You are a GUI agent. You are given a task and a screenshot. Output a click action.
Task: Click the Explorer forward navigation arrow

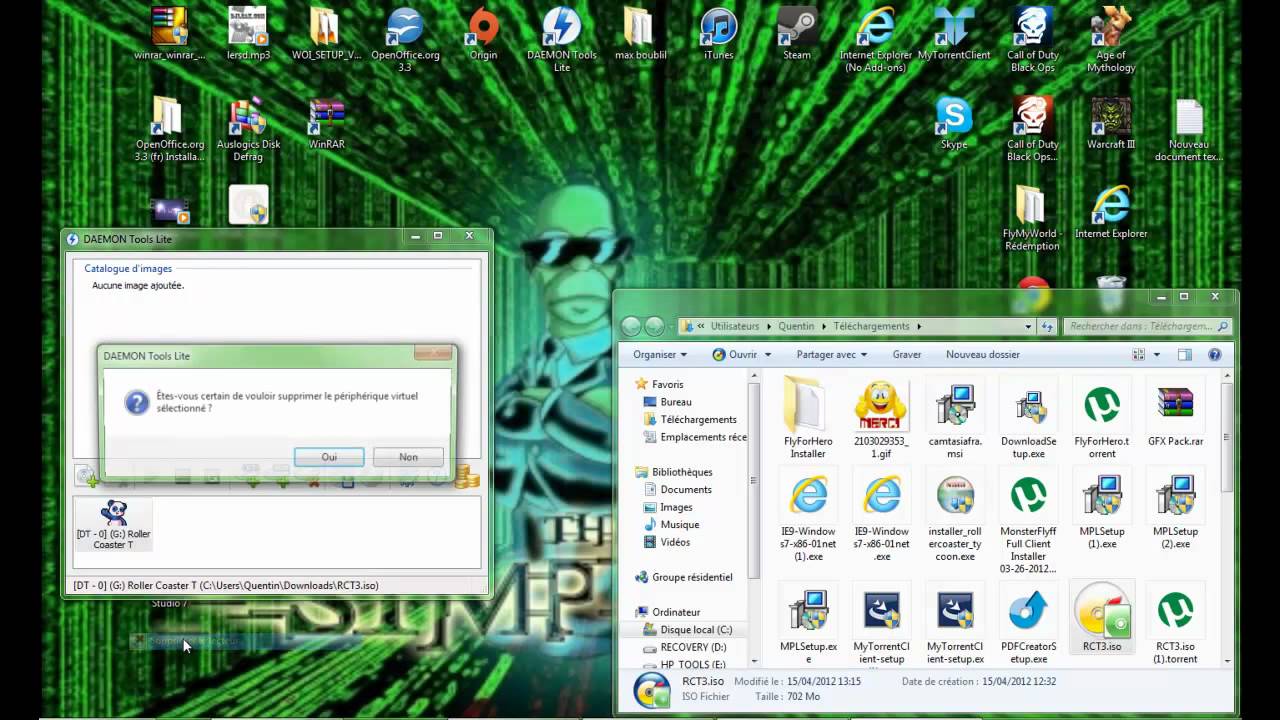point(655,326)
